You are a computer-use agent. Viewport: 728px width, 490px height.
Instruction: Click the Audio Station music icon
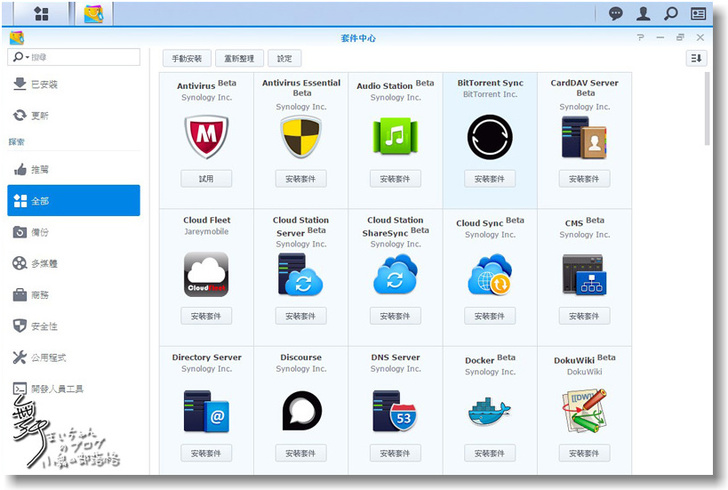[x=395, y=137]
